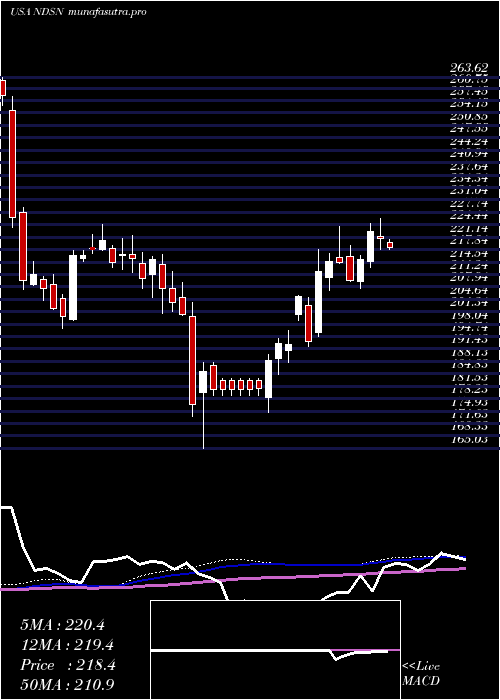Click the USA NDSN munafasutra.pro title
Screen dimensions: 500x700
tap(78, 12)
